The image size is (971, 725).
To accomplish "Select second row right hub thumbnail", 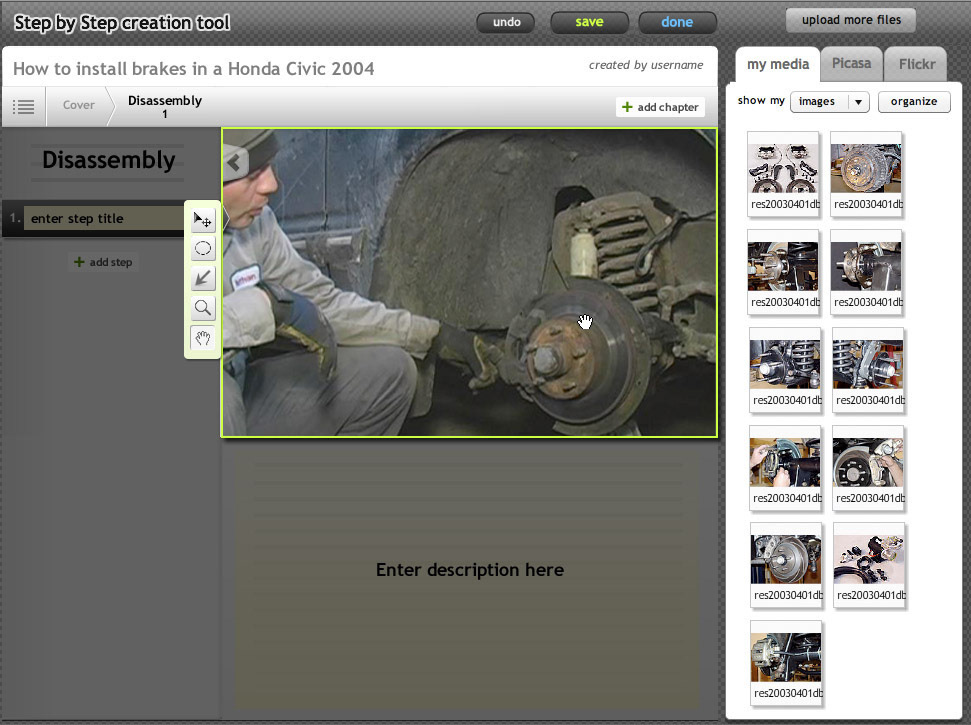I will click(x=866, y=272).
